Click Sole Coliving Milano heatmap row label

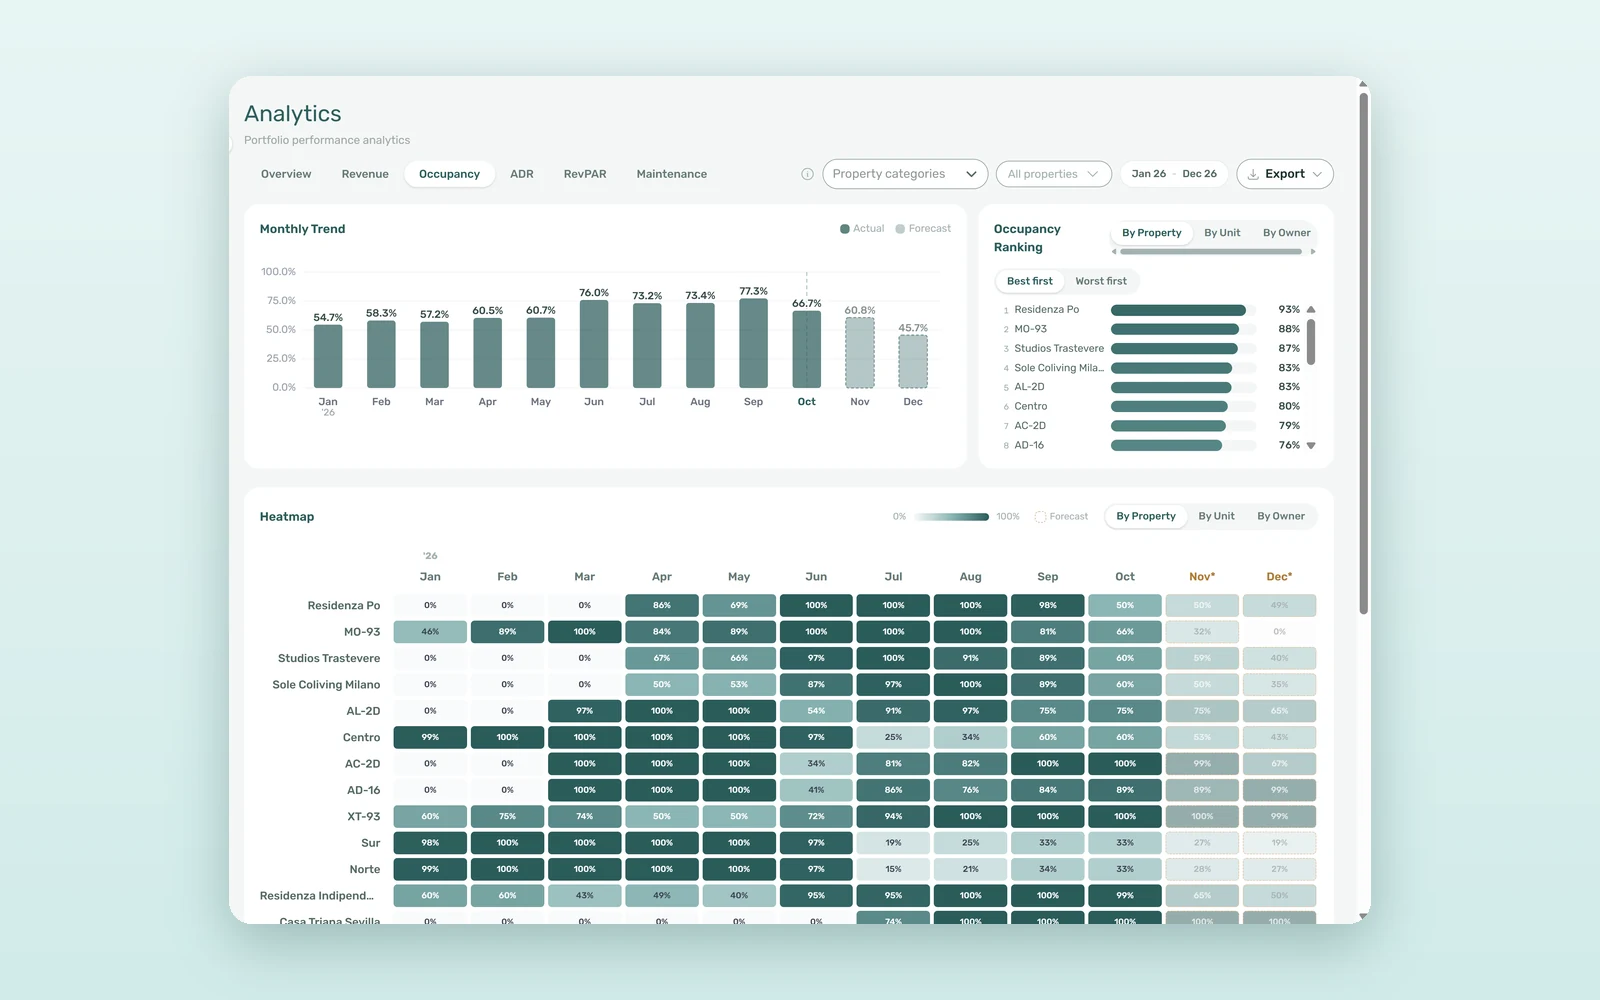[326, 685]
